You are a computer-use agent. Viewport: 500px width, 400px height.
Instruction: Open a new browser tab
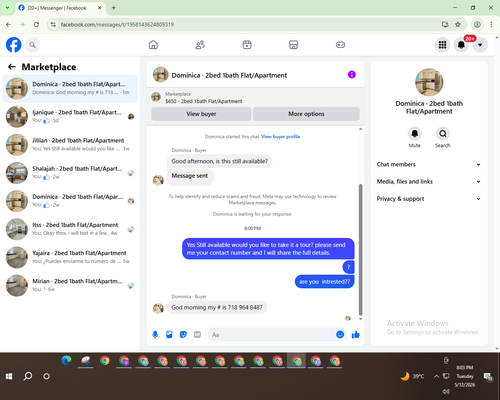(x=114, y=8)
